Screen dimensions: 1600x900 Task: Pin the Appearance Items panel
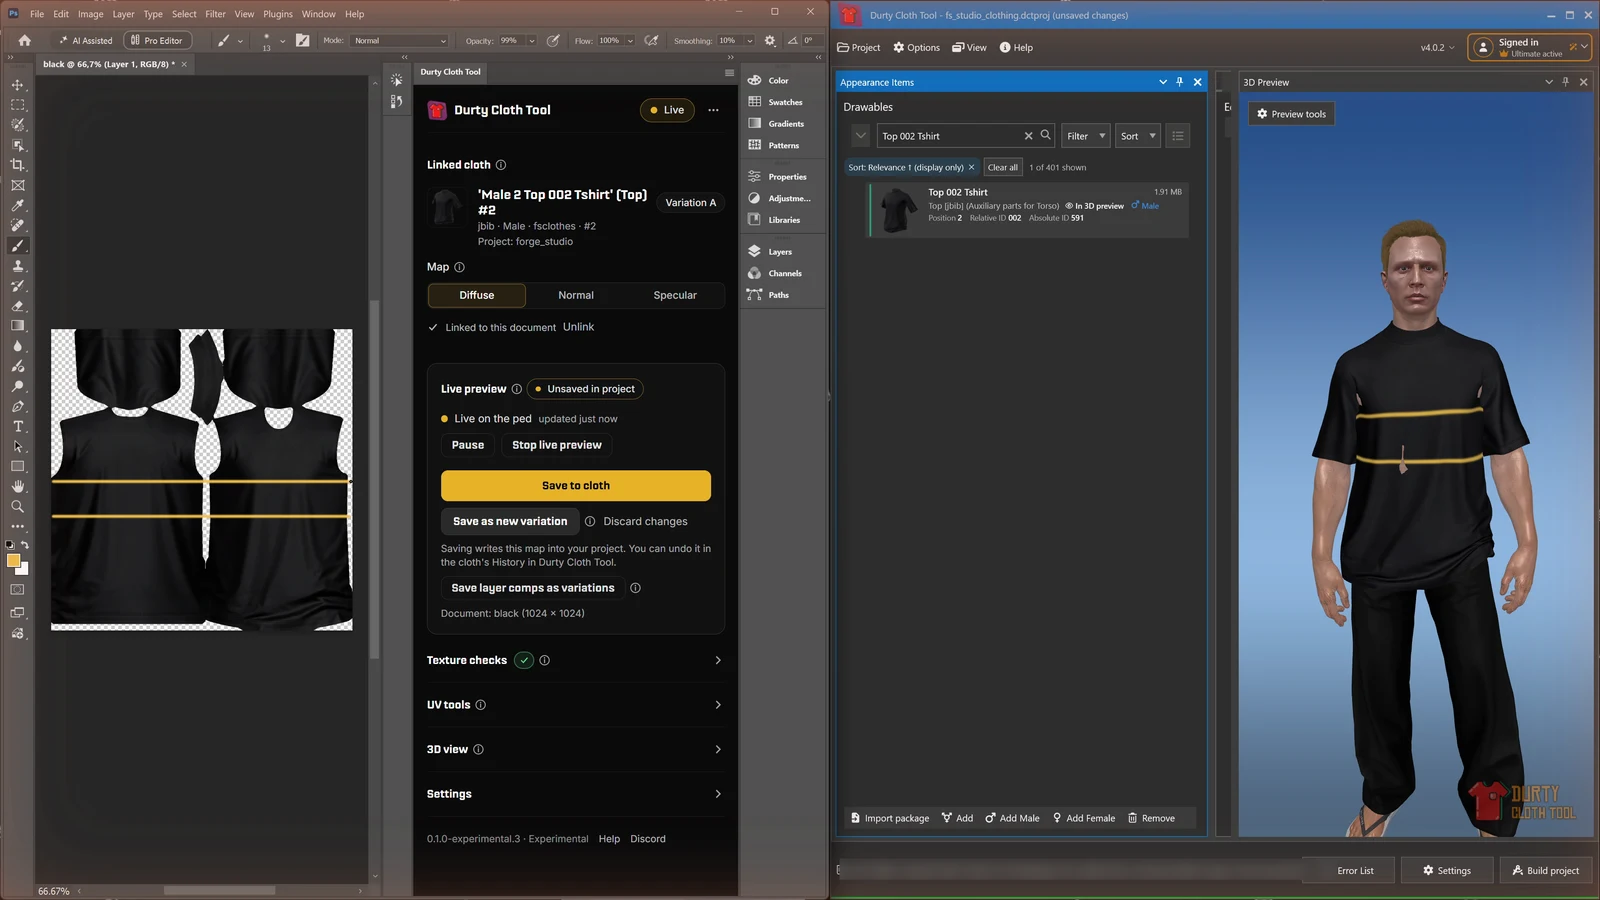[x=1180, y=82]
